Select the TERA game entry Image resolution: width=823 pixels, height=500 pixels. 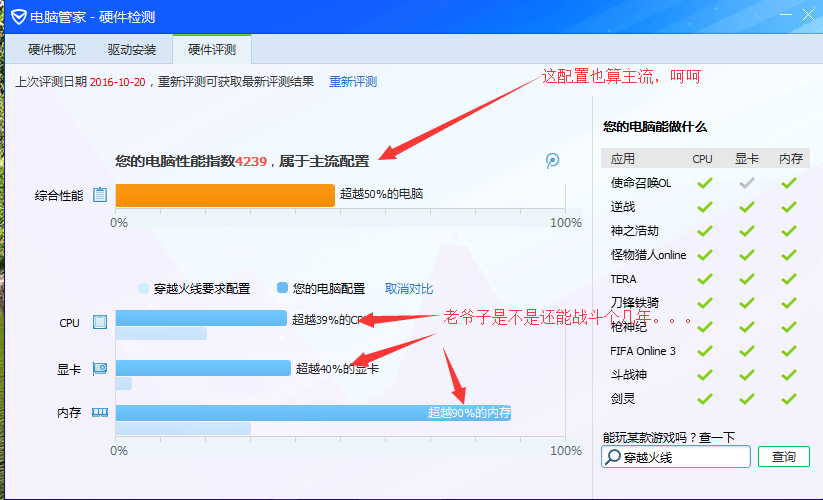[x=623, y=279]
